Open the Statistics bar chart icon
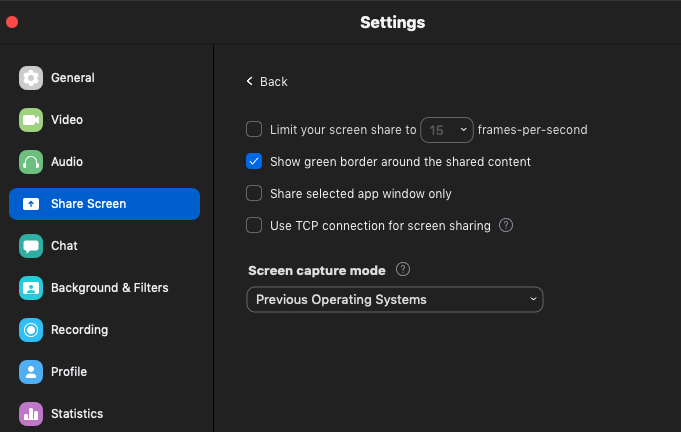This screenshot has width=681, height=432. click(x=31, y=414)
